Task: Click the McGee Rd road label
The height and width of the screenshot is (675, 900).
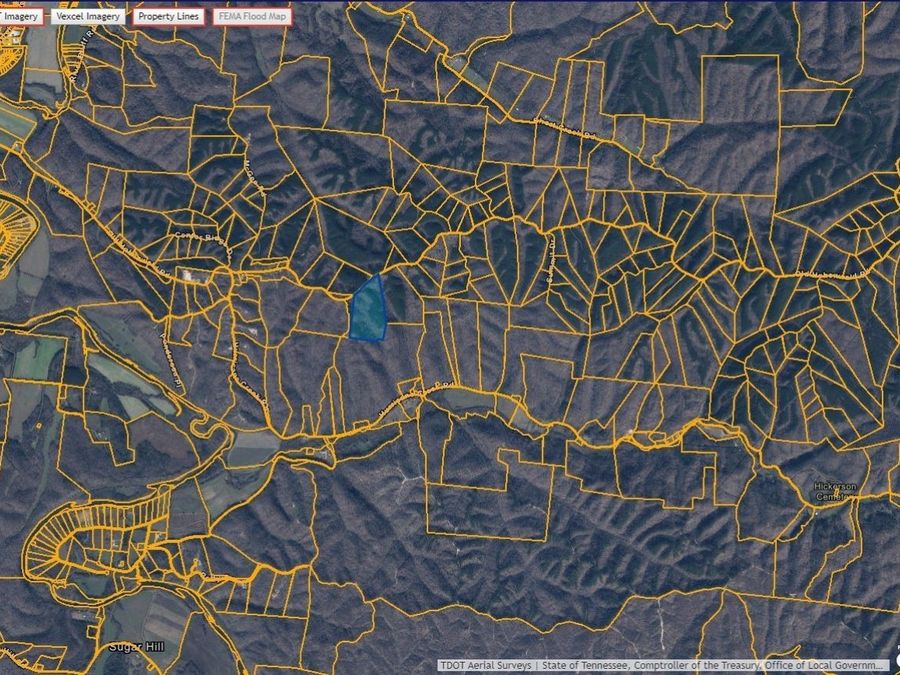Action: click(x=257, y=179)
